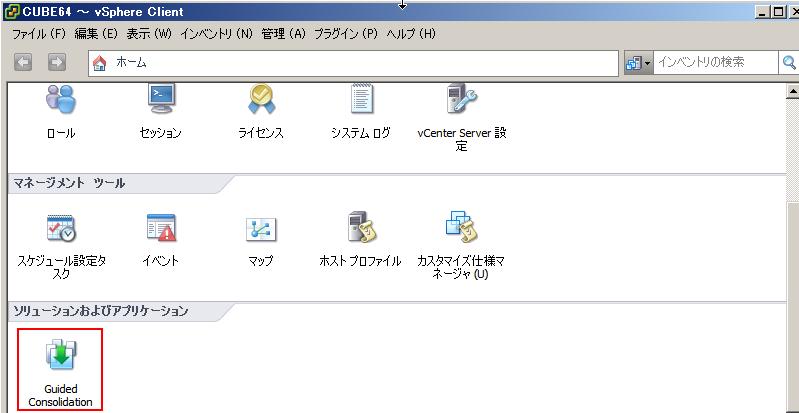Click the home icon in address bar

100,63
